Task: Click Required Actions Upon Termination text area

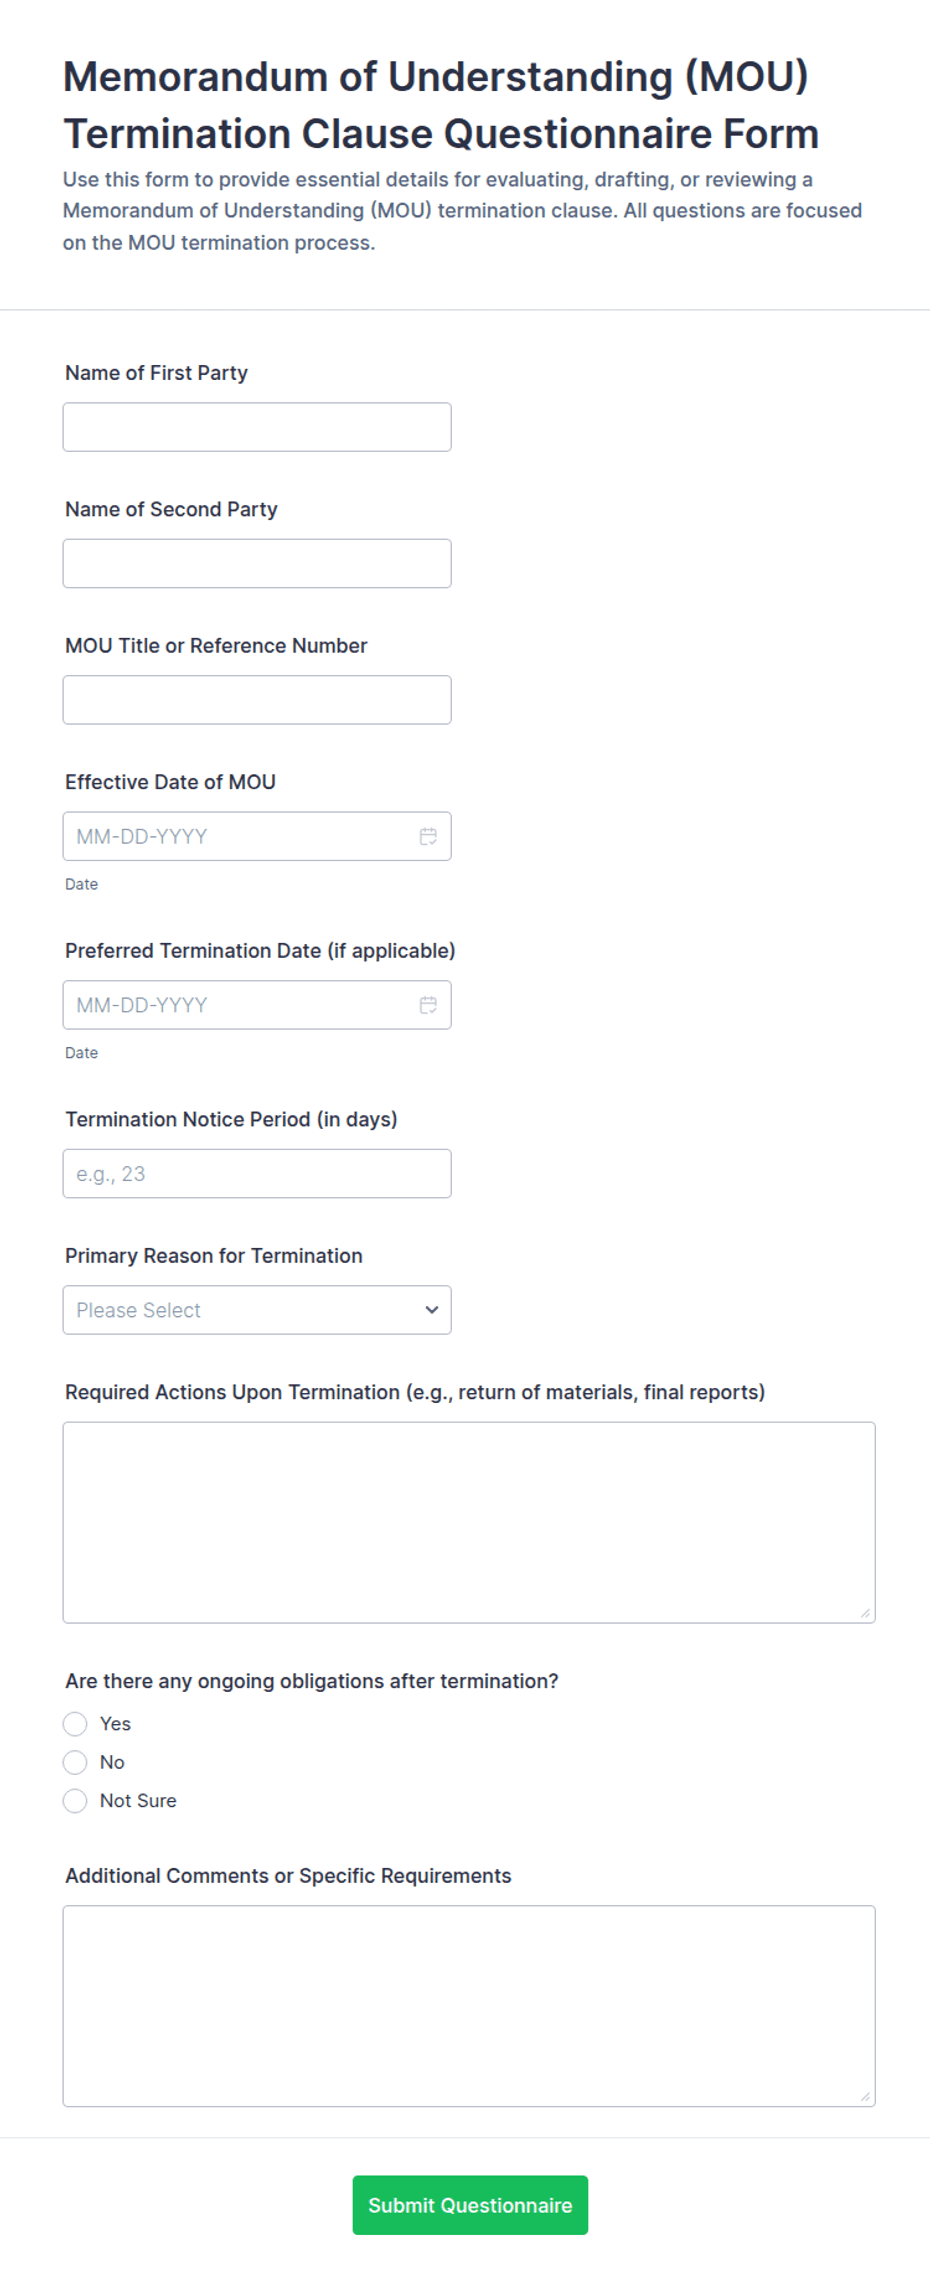Action: tap(469, 1522)
